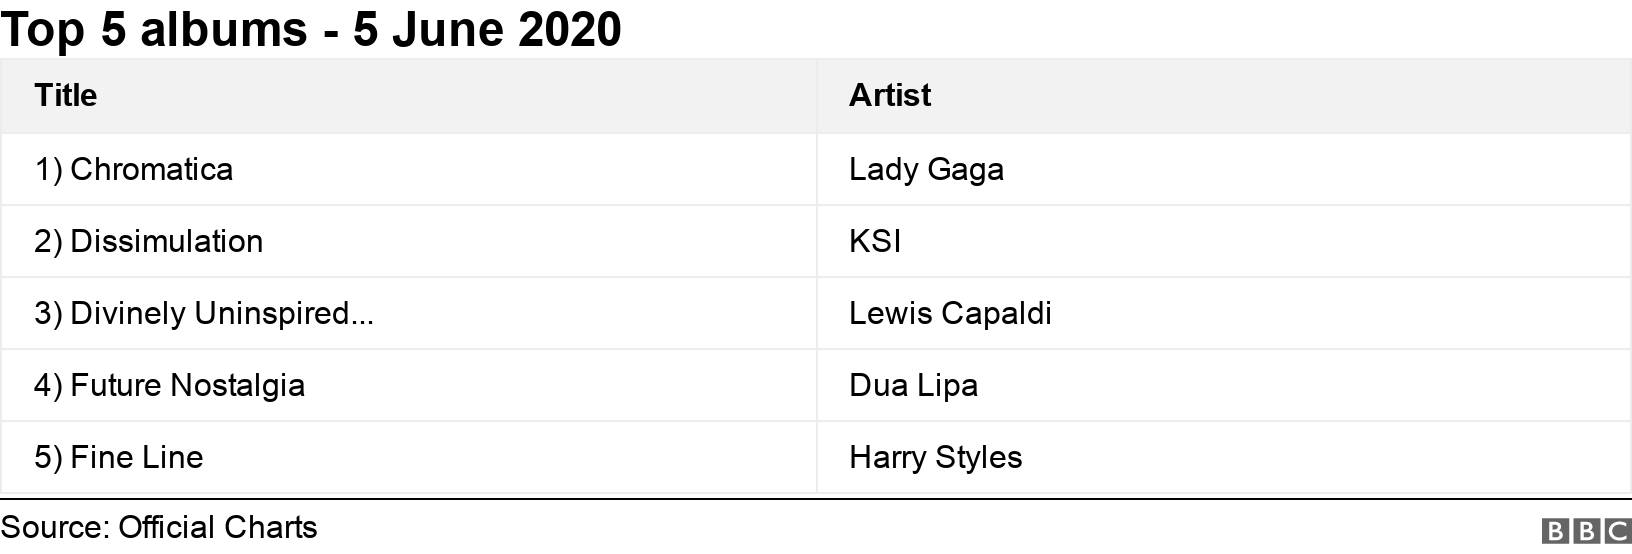Click on Dua Lipa artist

click(x=913, y=385)
